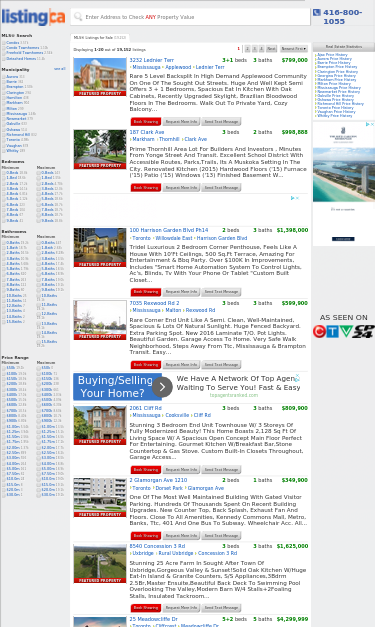The image size is (375, 627).
Task: Click the 2061 Cliff Rd property thumbnail
Action: point(100,425)
